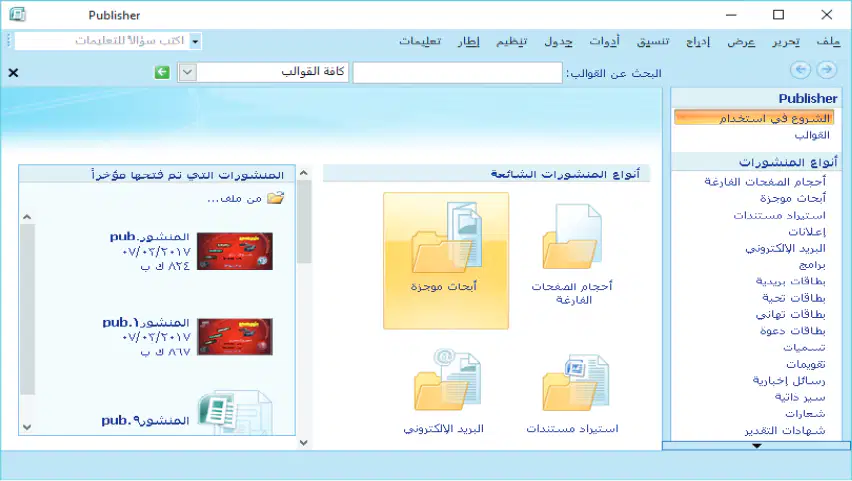Select أحجام الصفحات الفارغة in sidebar list

(765, 181)
